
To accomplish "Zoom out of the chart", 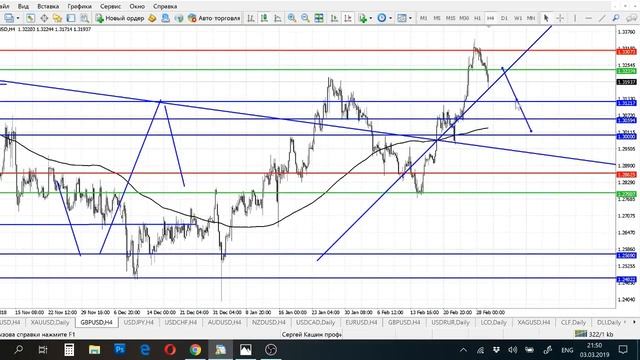I will tap(305, 18).
